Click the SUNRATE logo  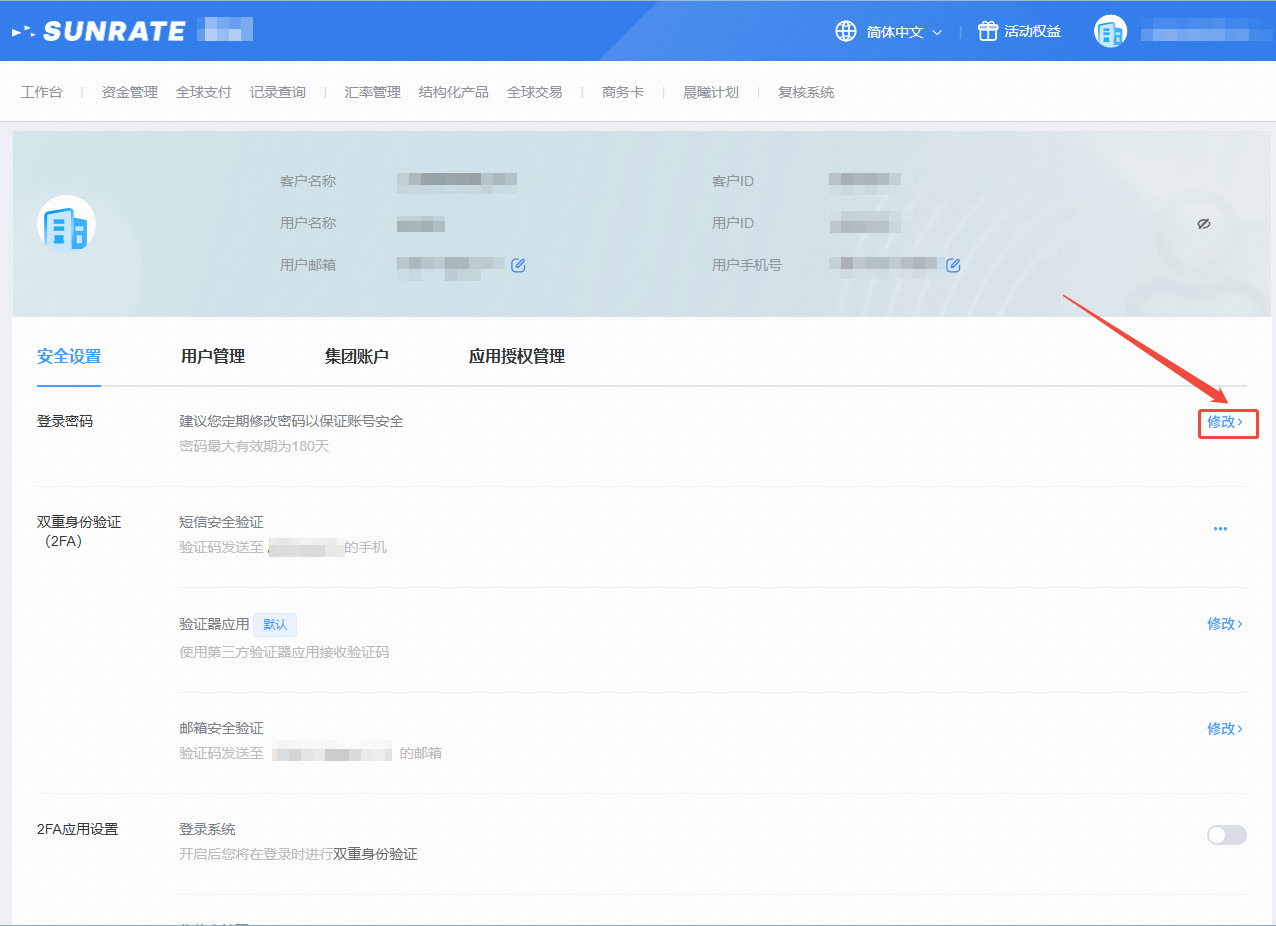(100, 31)
